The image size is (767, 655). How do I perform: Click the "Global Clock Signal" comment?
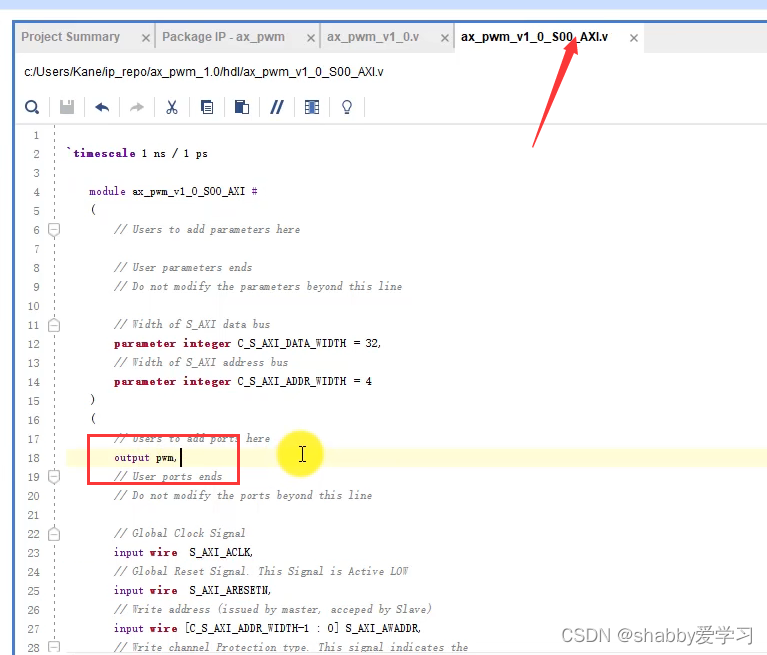(x=180, y=533)
